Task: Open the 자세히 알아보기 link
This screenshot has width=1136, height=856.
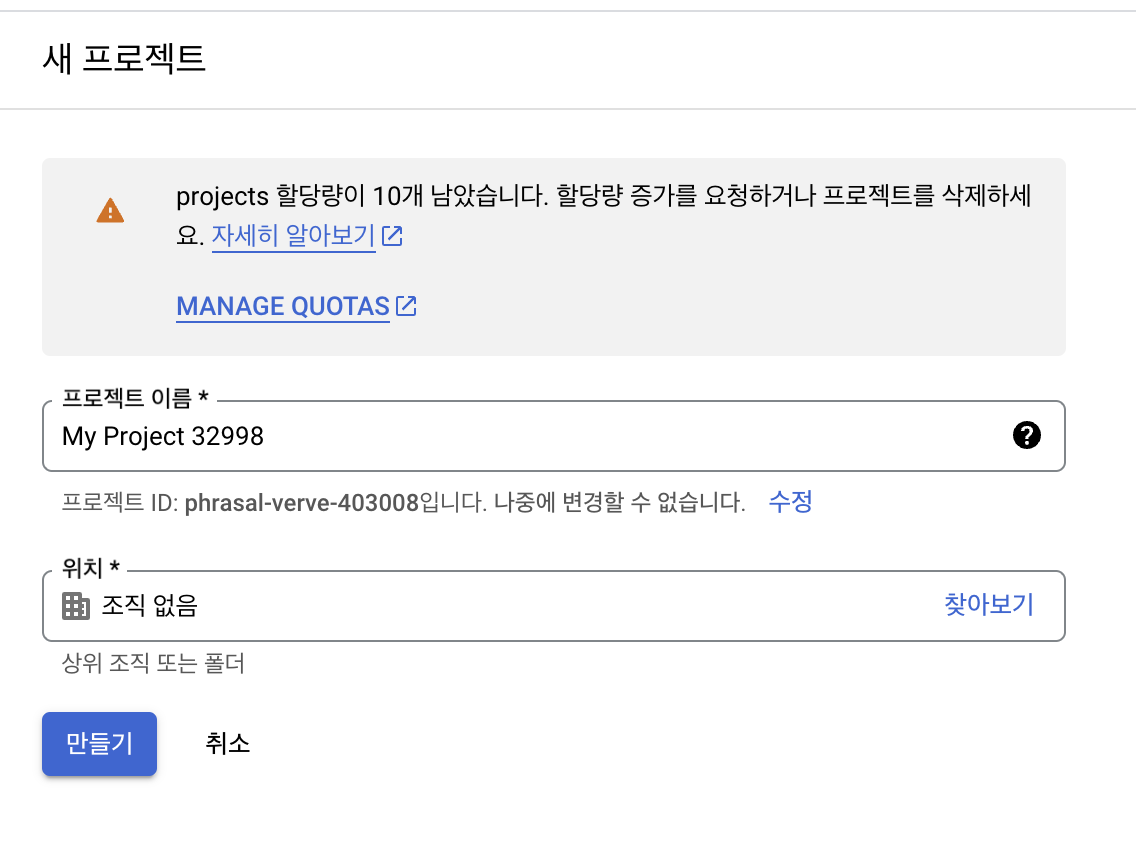Action: 293,235
